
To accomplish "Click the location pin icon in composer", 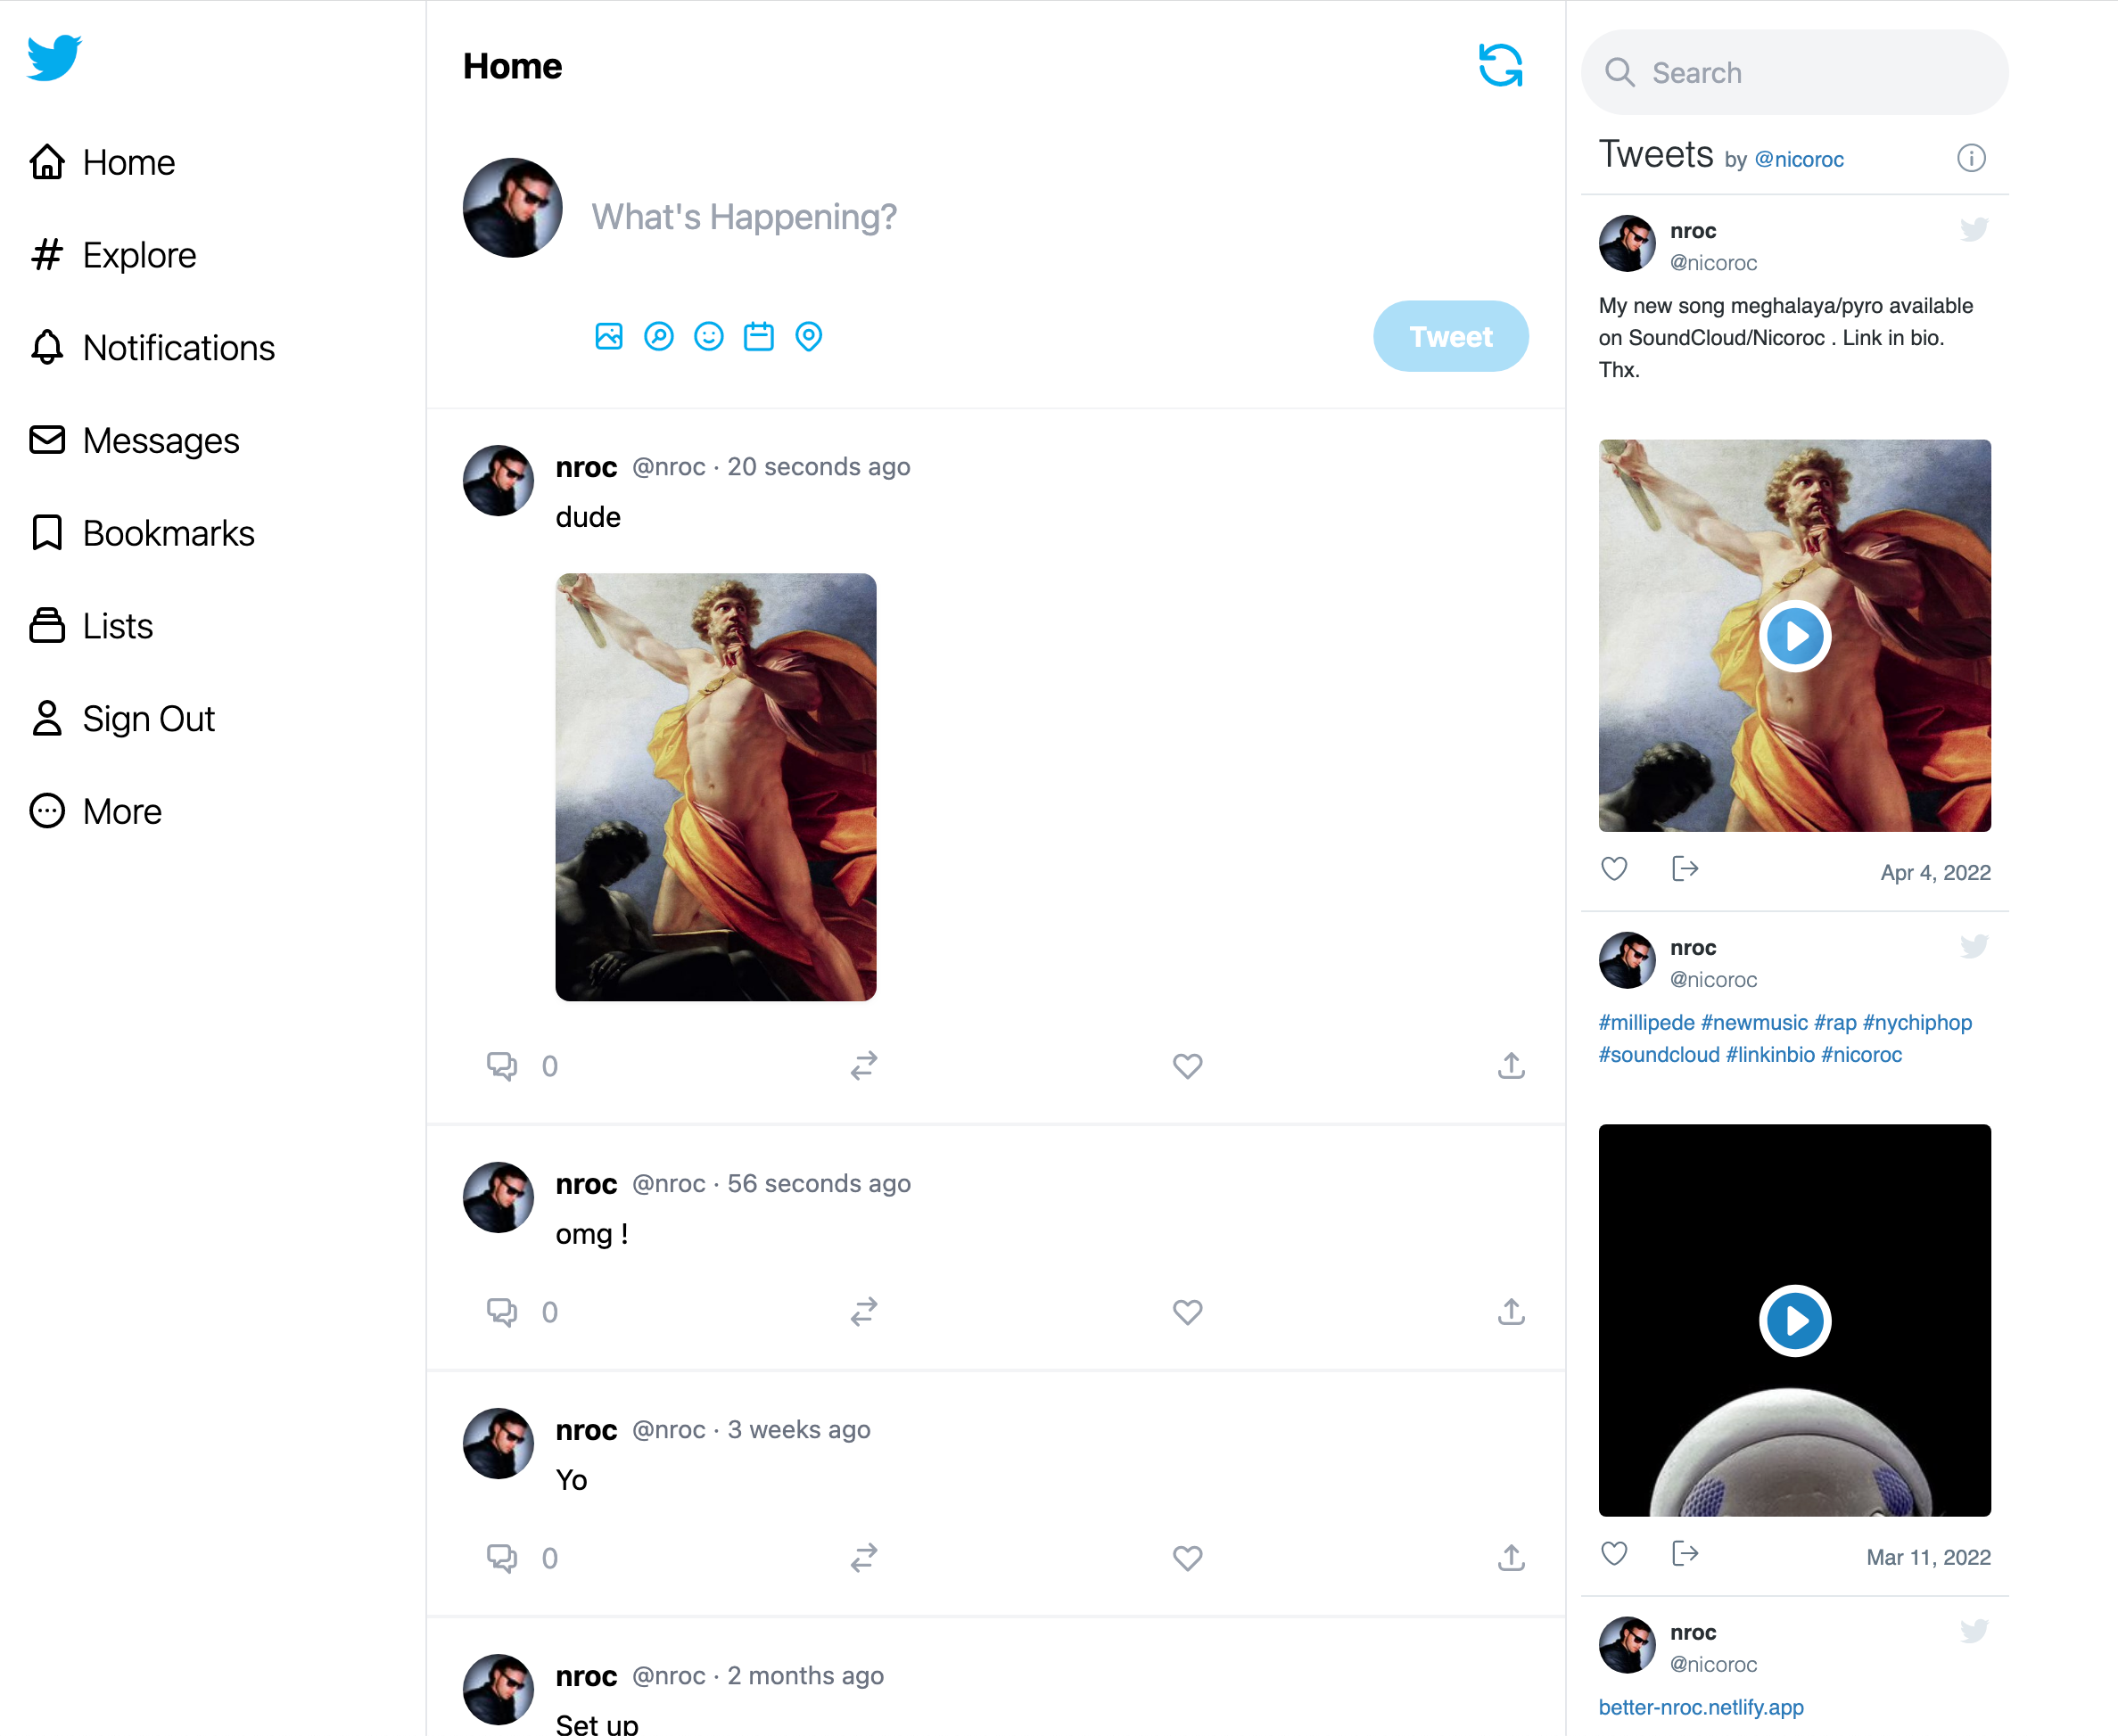I will pyautogui.click(x=809, y=336).
